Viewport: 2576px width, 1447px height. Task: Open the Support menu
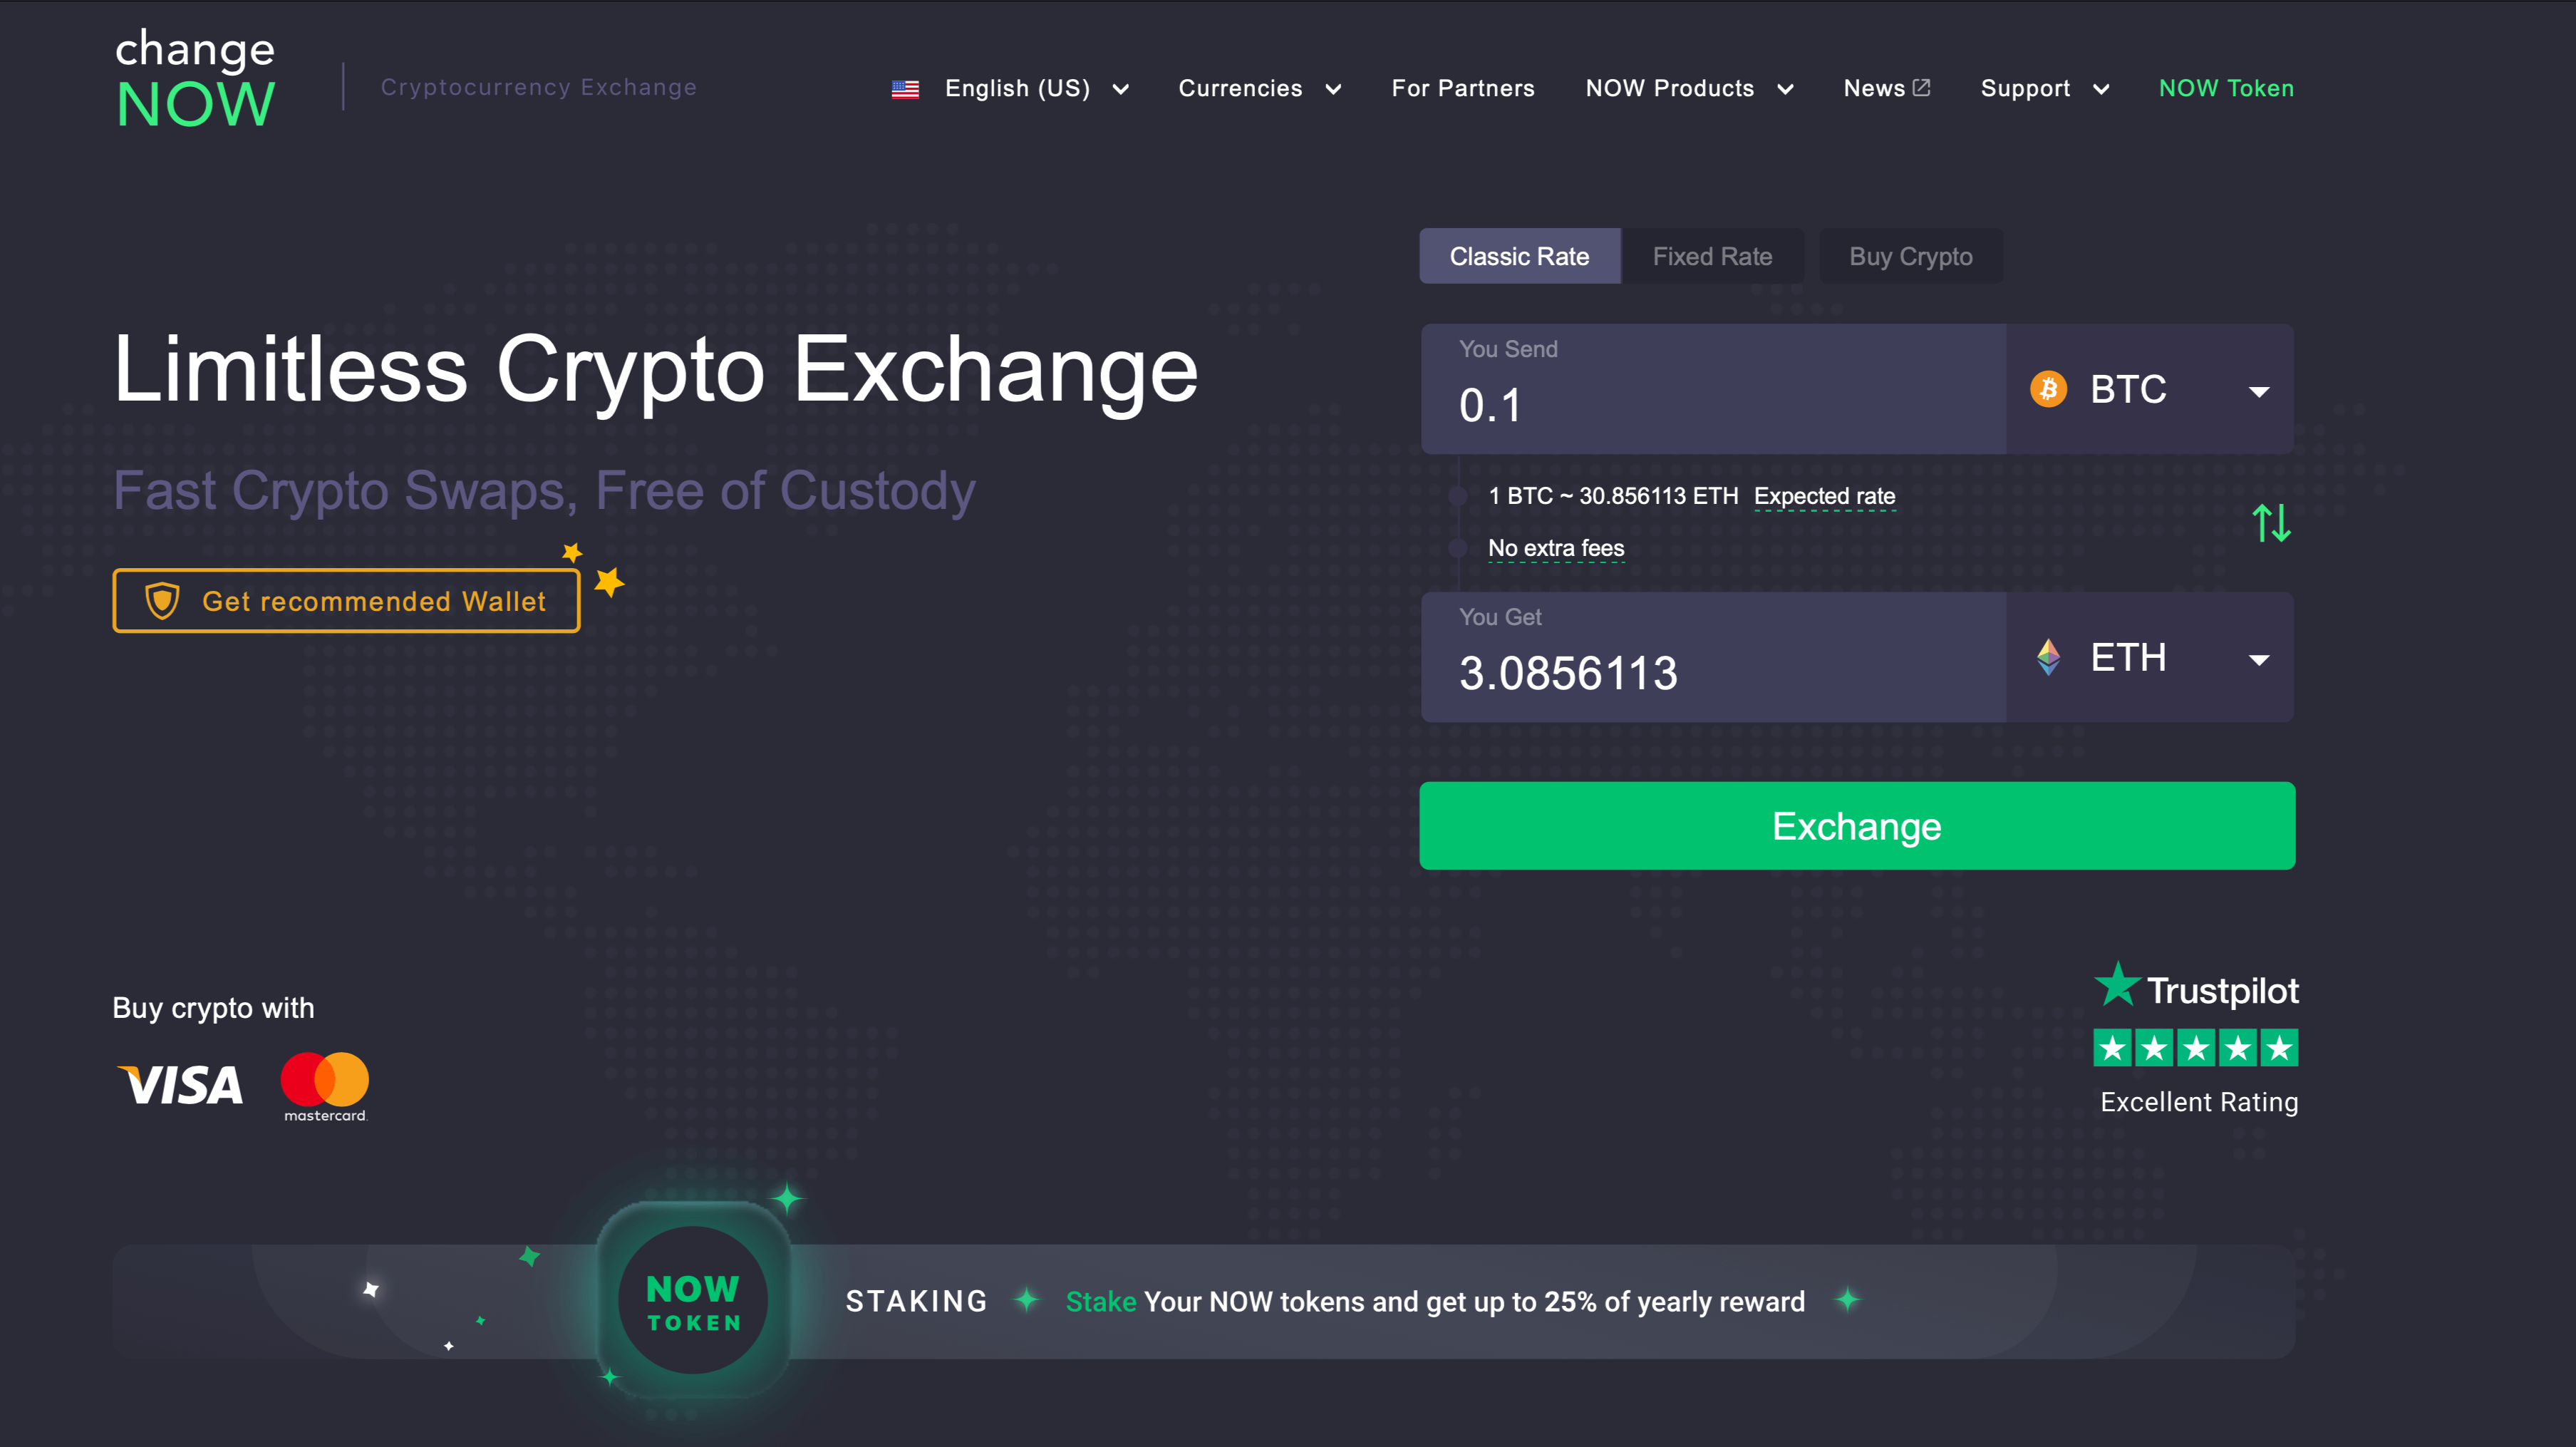point(2044,88)
